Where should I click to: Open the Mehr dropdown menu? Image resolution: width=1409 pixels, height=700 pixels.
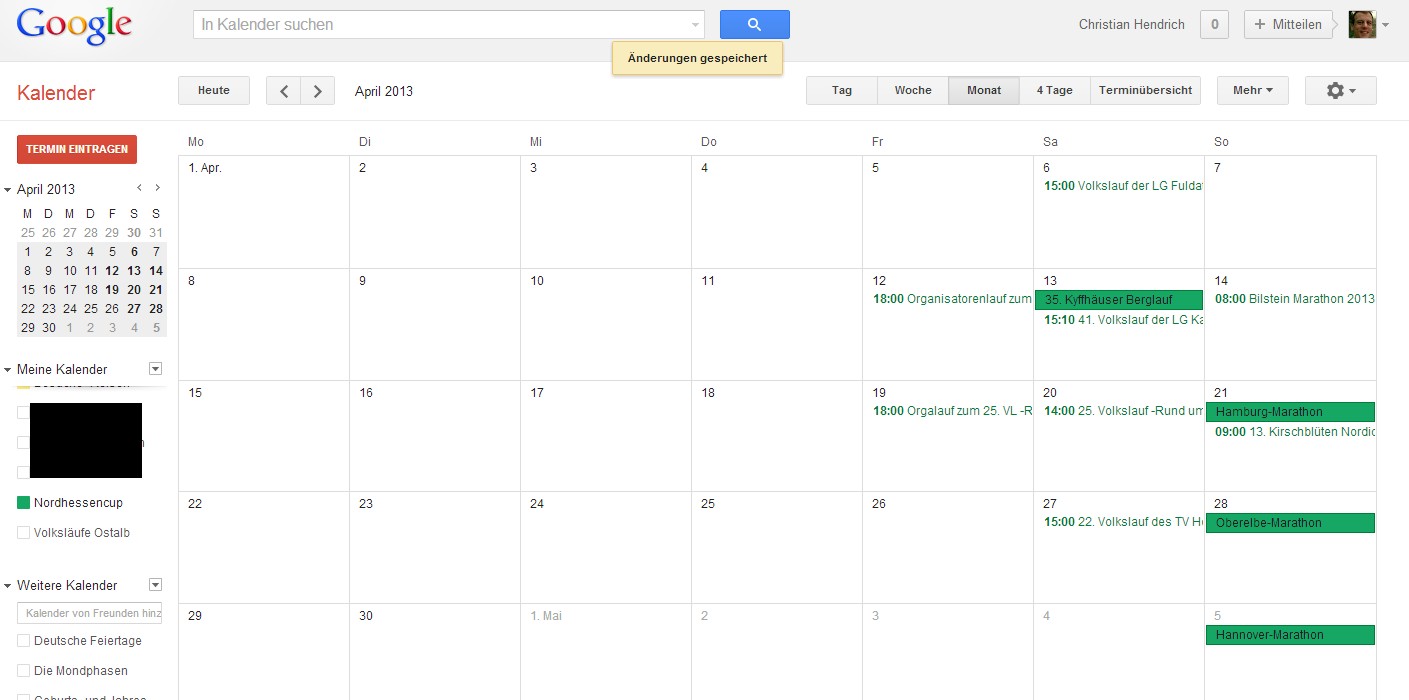click(1253, 91)
